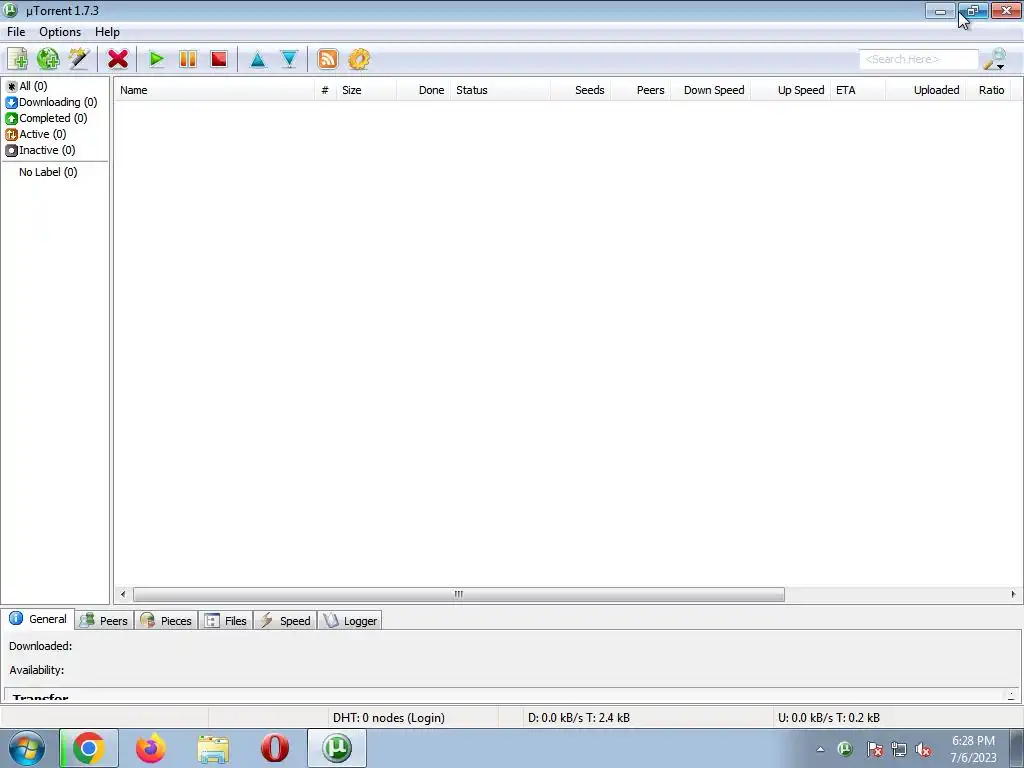Open Preferences gear icon in toolbar
Viewport: 1024px width, 768px height.
(359, 59)
